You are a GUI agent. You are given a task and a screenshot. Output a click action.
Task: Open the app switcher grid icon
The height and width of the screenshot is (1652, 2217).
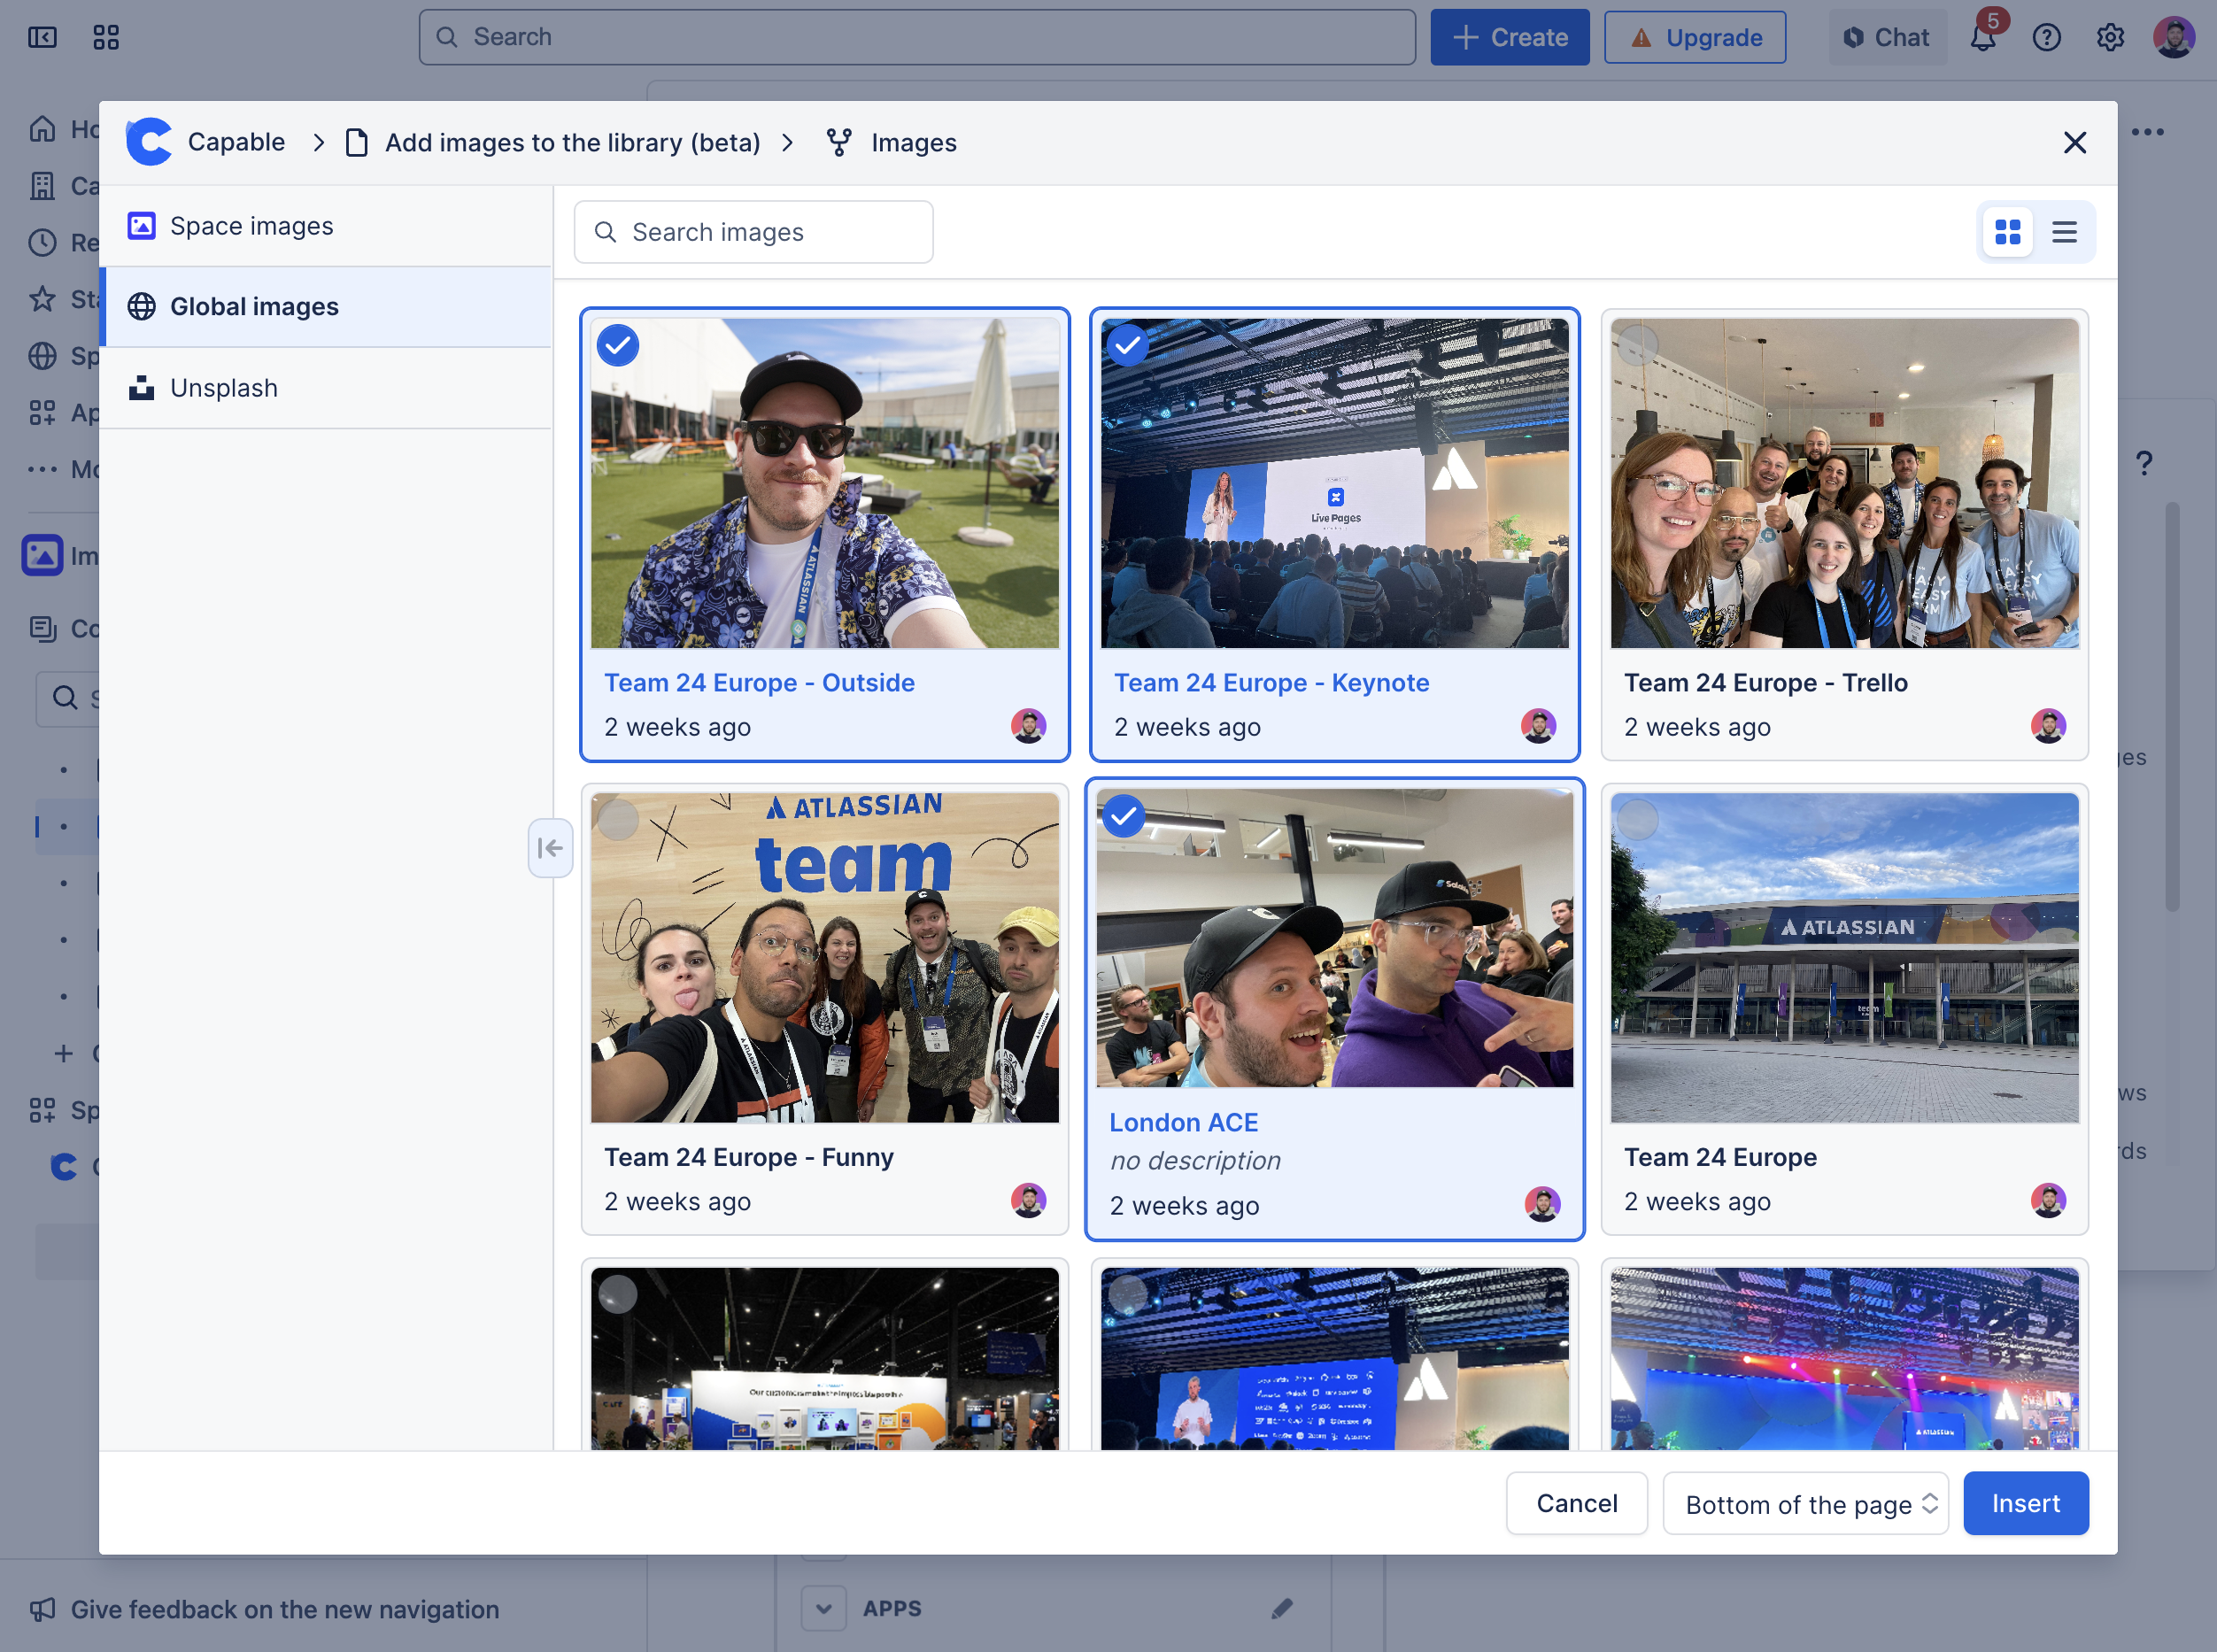tap(106, 38)
